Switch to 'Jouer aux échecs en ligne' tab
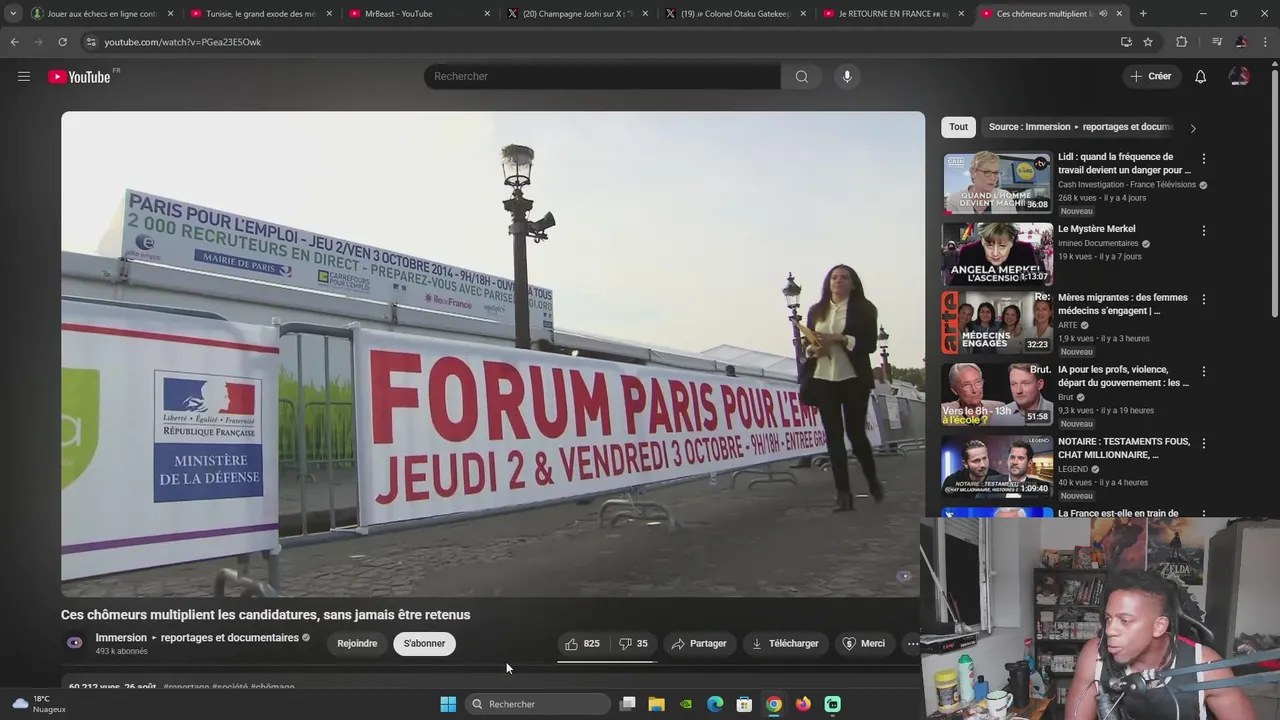1280x720 pixels. tap(102, 14)
